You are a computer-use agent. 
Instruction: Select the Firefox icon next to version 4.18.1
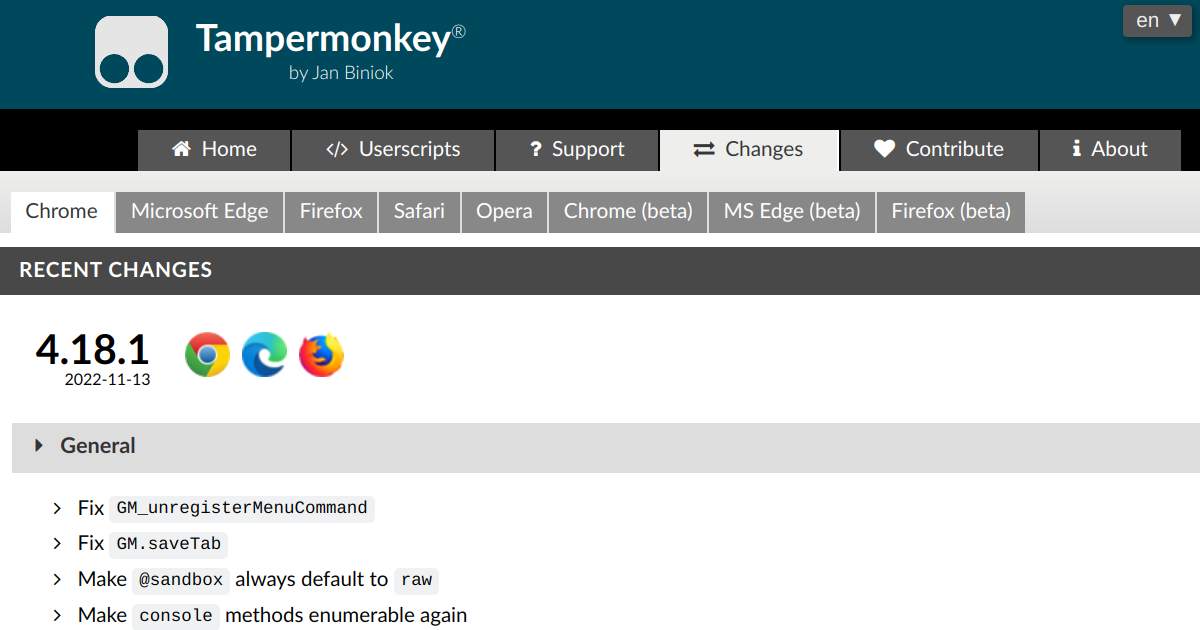tap(320, 354)
